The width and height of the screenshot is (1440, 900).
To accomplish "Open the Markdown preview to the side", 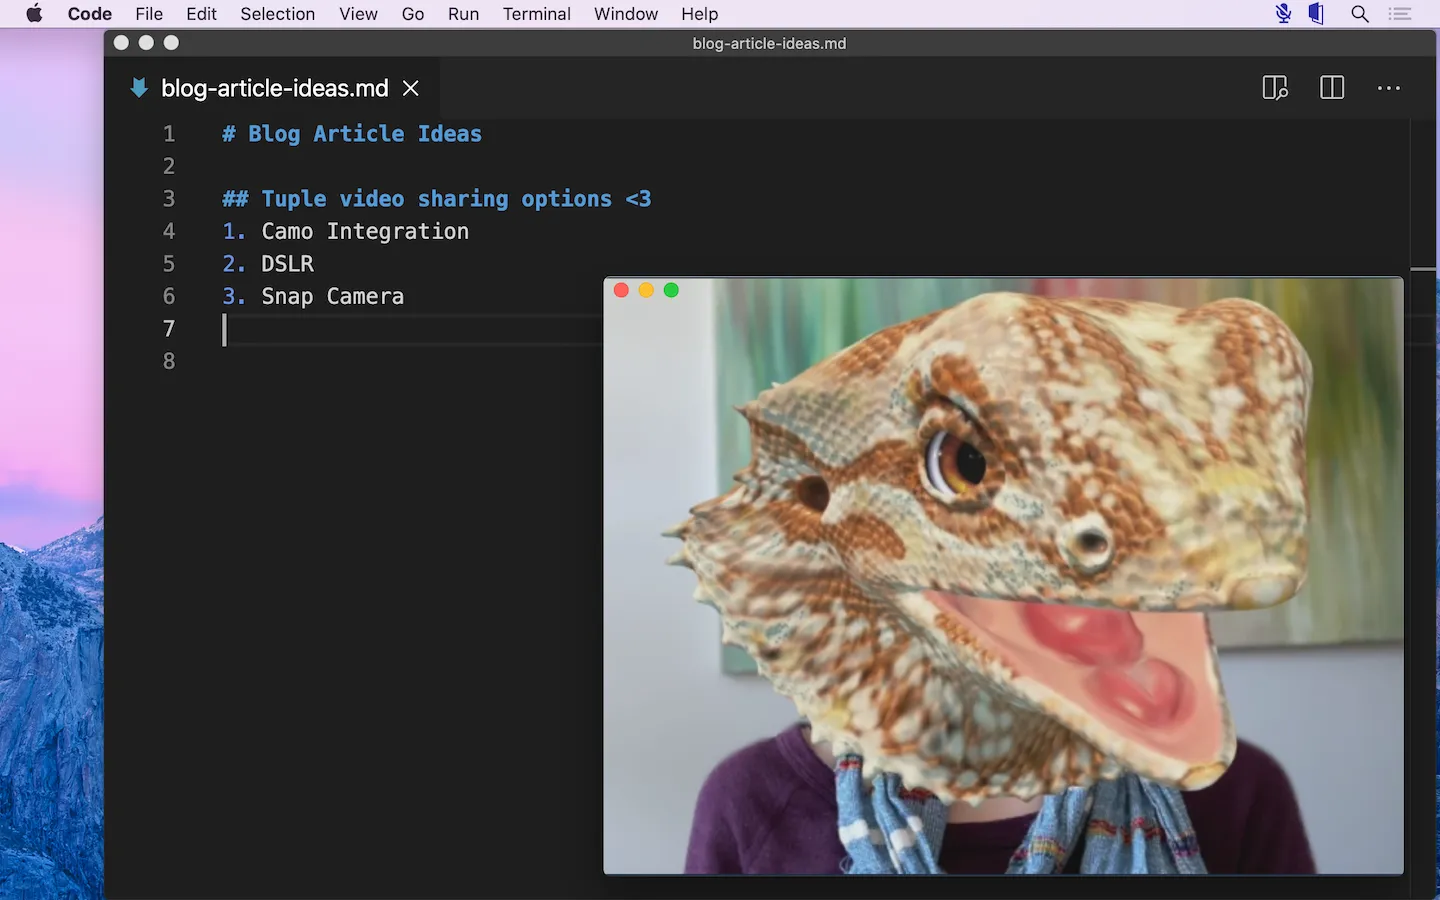I will tap(1275, 88).
